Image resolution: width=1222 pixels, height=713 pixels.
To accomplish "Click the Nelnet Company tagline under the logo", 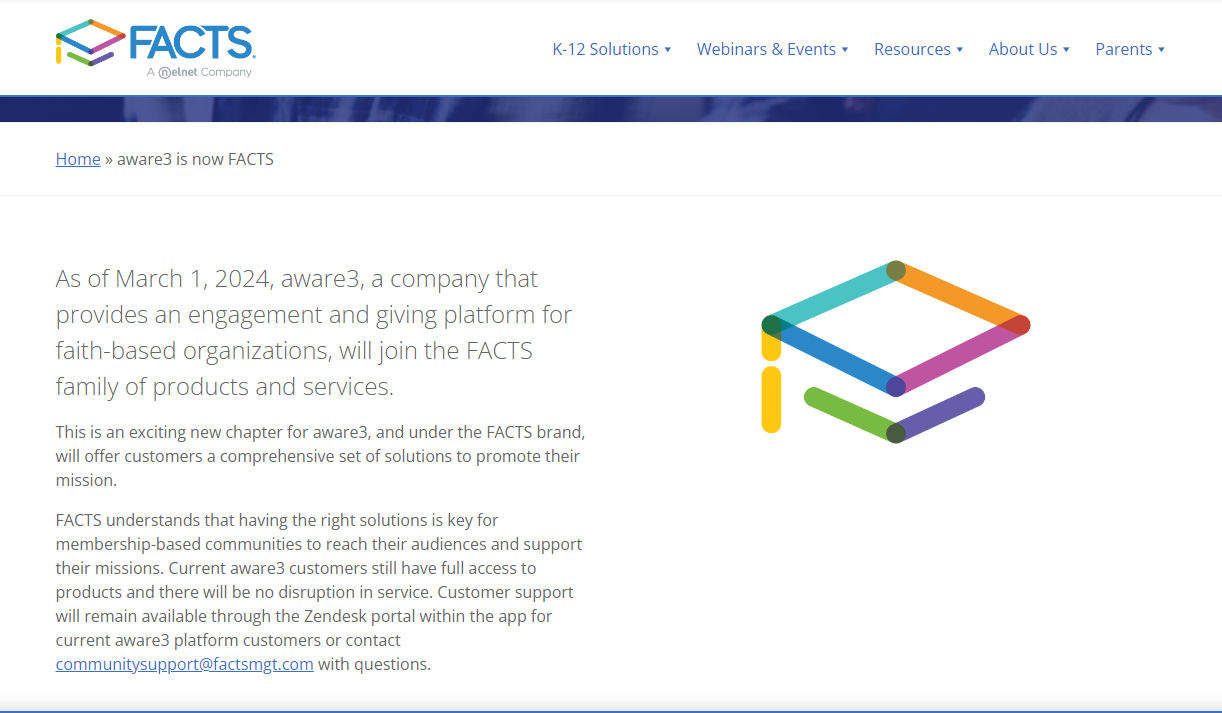I will point(199,72).
